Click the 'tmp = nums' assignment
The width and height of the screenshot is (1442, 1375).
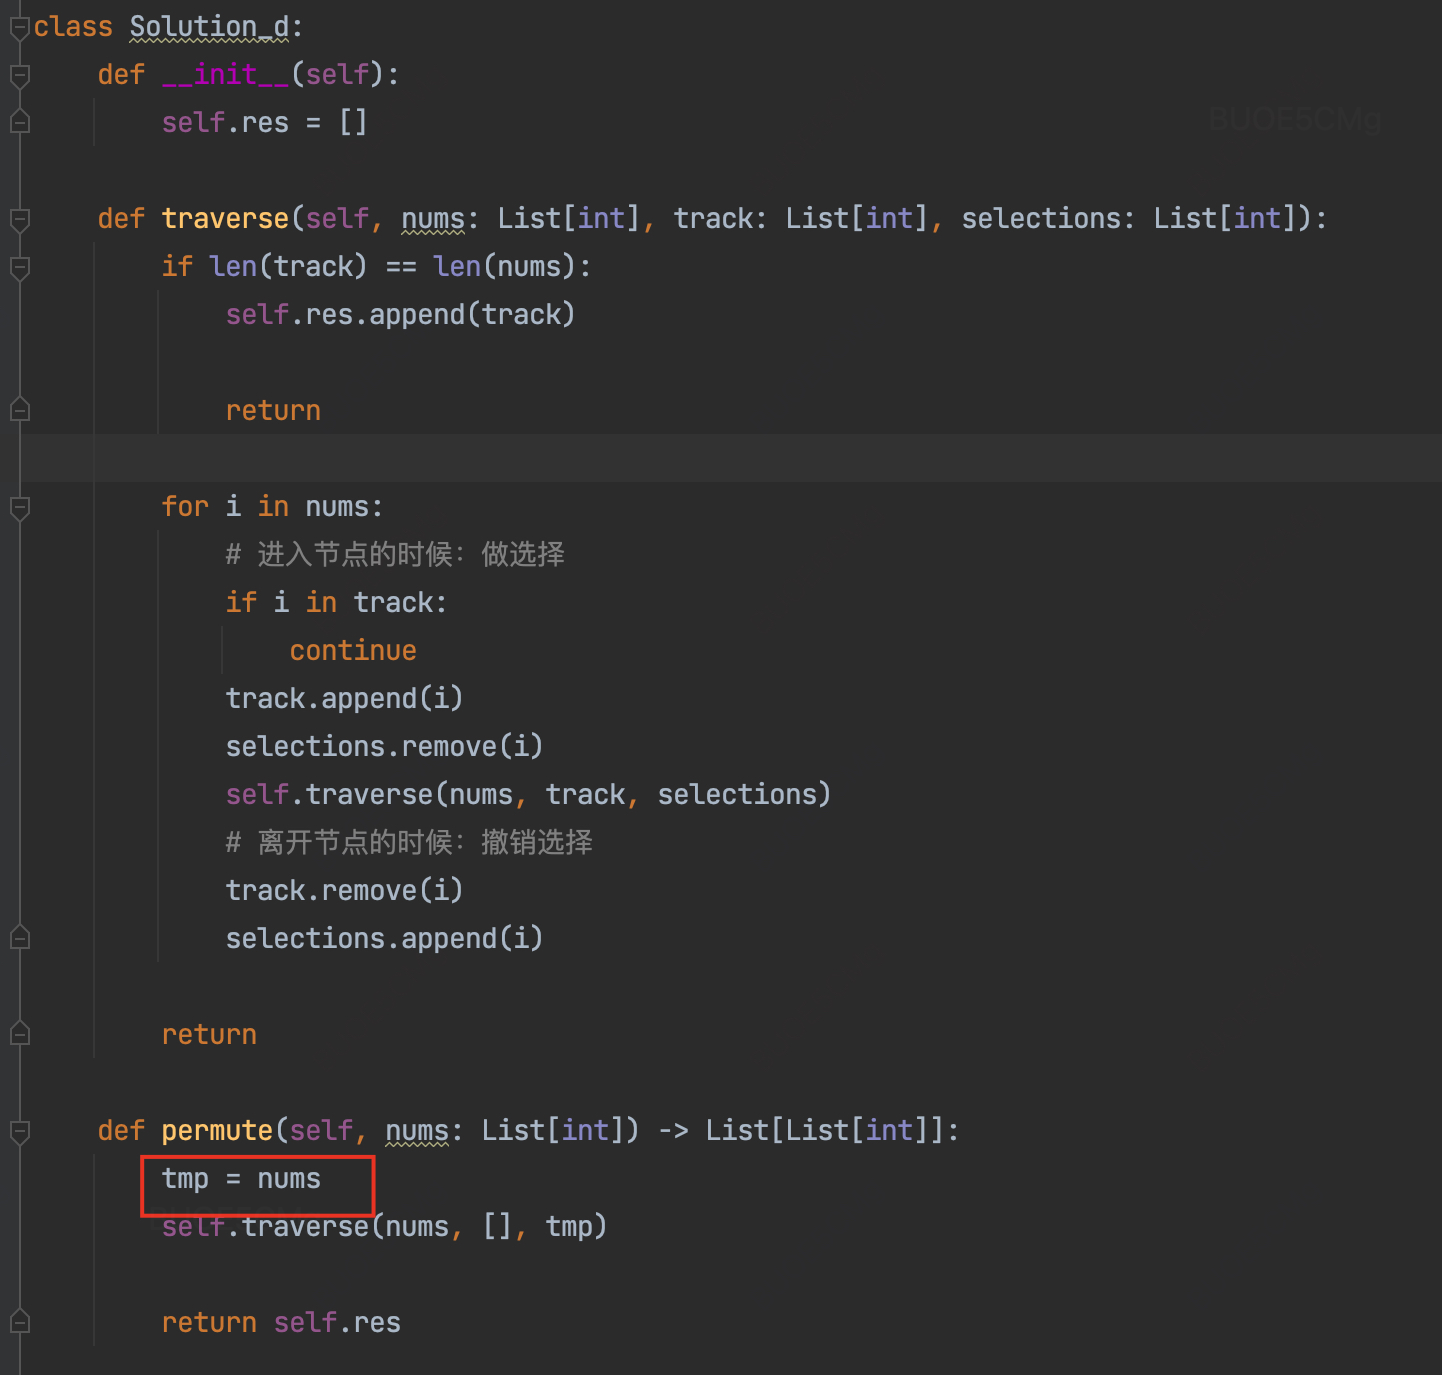click(241, 1179)
